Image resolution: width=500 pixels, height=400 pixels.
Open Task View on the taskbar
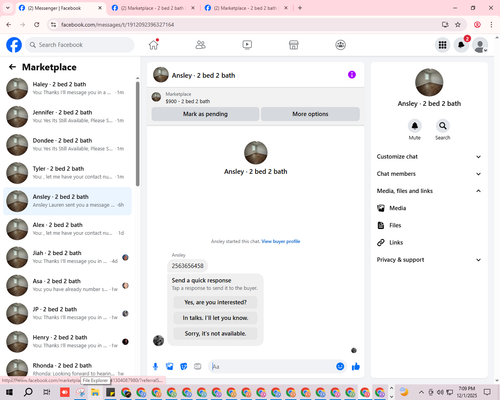click(x=47, y=392)
